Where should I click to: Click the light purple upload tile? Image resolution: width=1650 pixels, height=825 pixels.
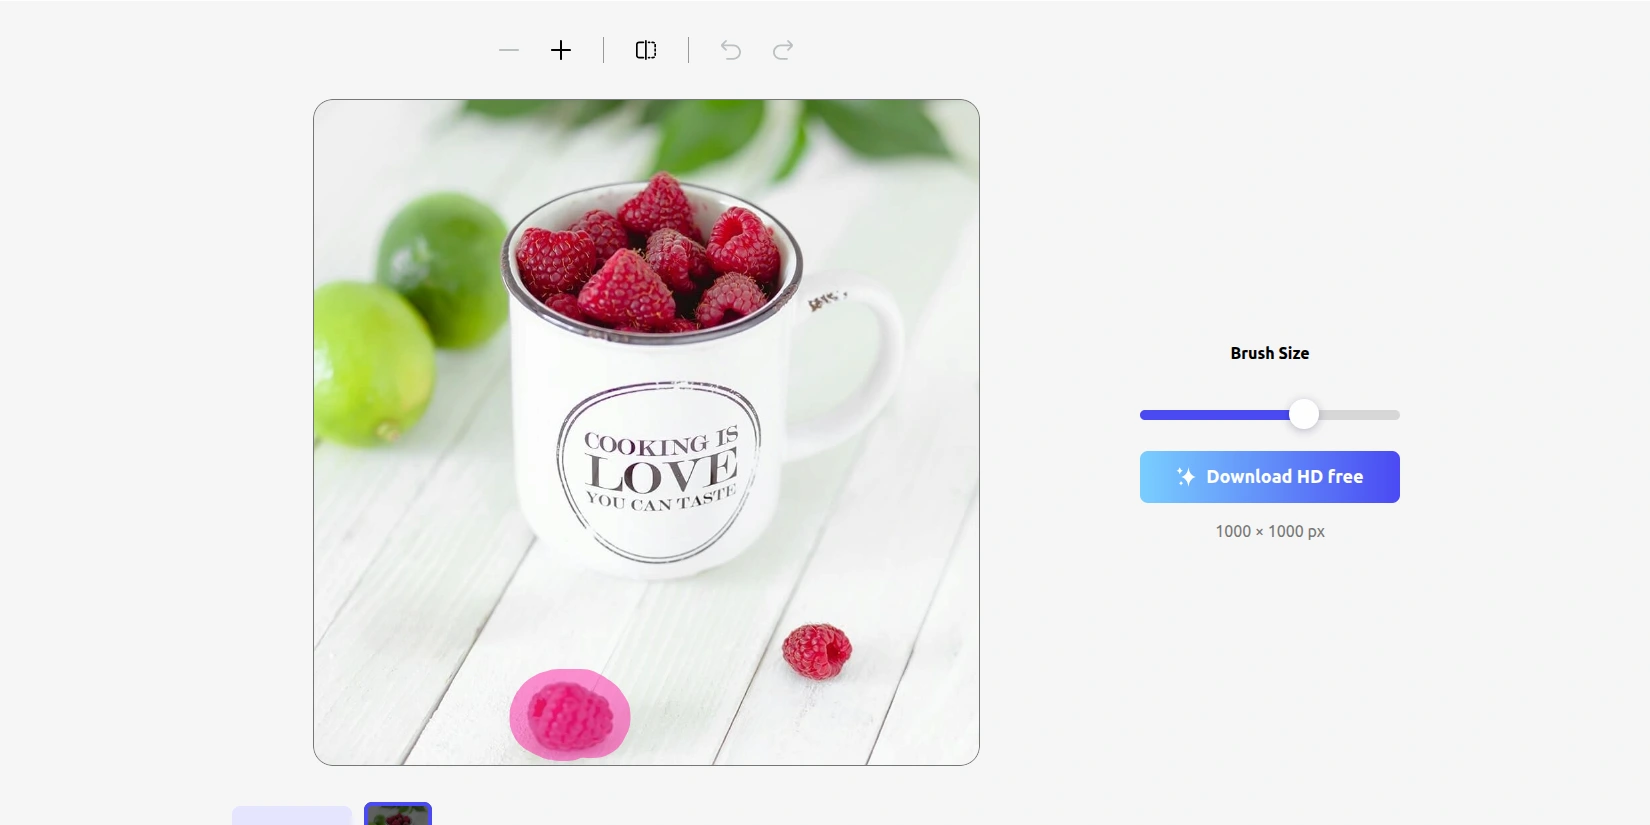(x=292, y=815)
